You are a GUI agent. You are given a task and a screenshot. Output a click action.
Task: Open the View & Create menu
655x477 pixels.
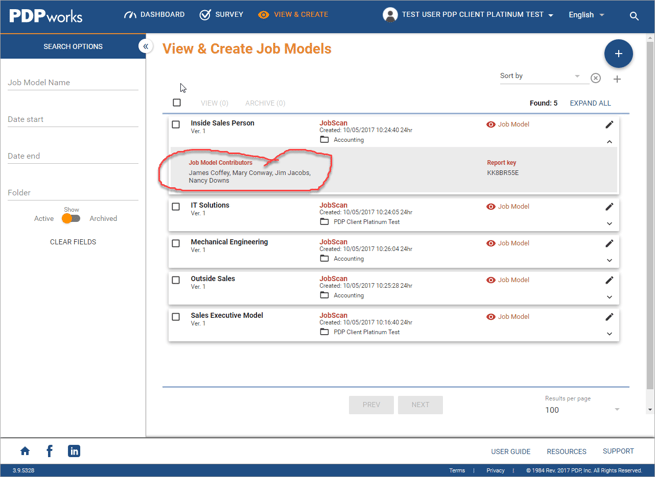pyautogui.click(x=293, y=15)
